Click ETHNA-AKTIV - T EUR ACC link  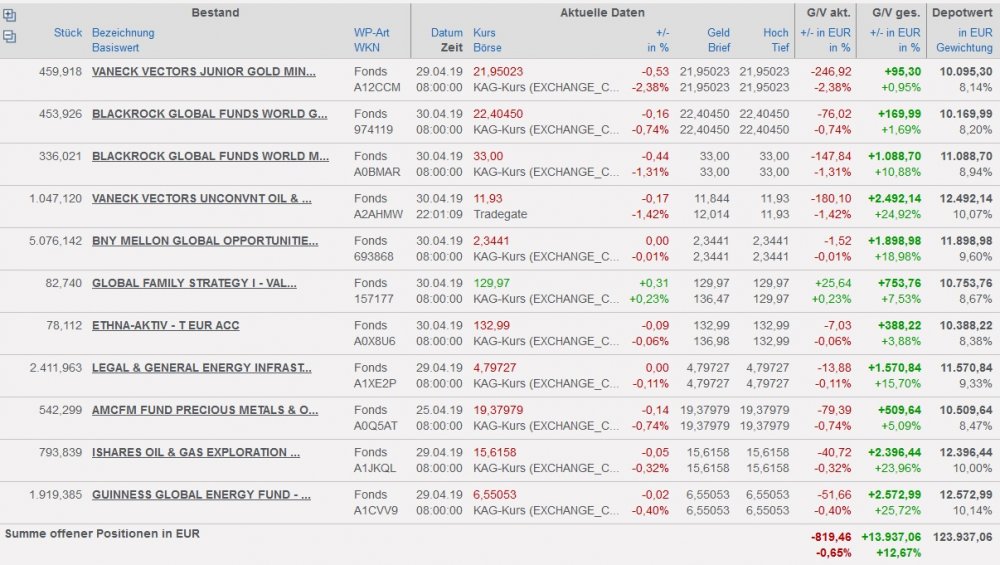click(x=165, y=325)
